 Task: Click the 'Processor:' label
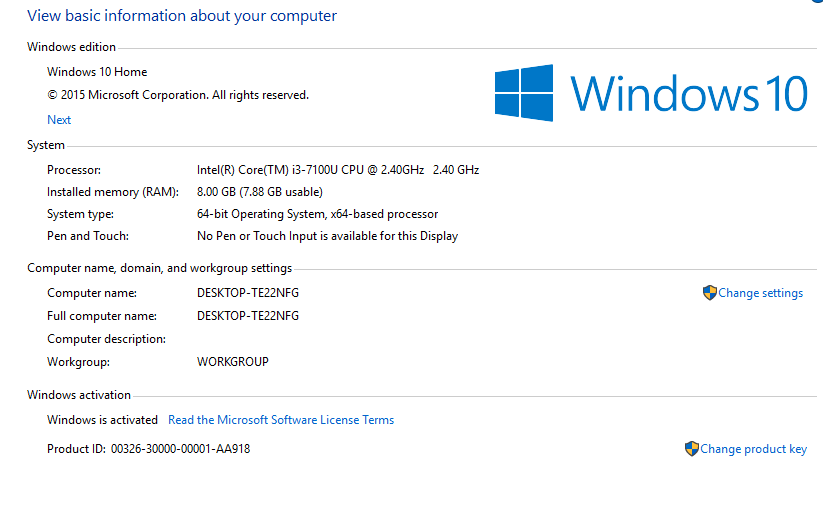[74, 170]
